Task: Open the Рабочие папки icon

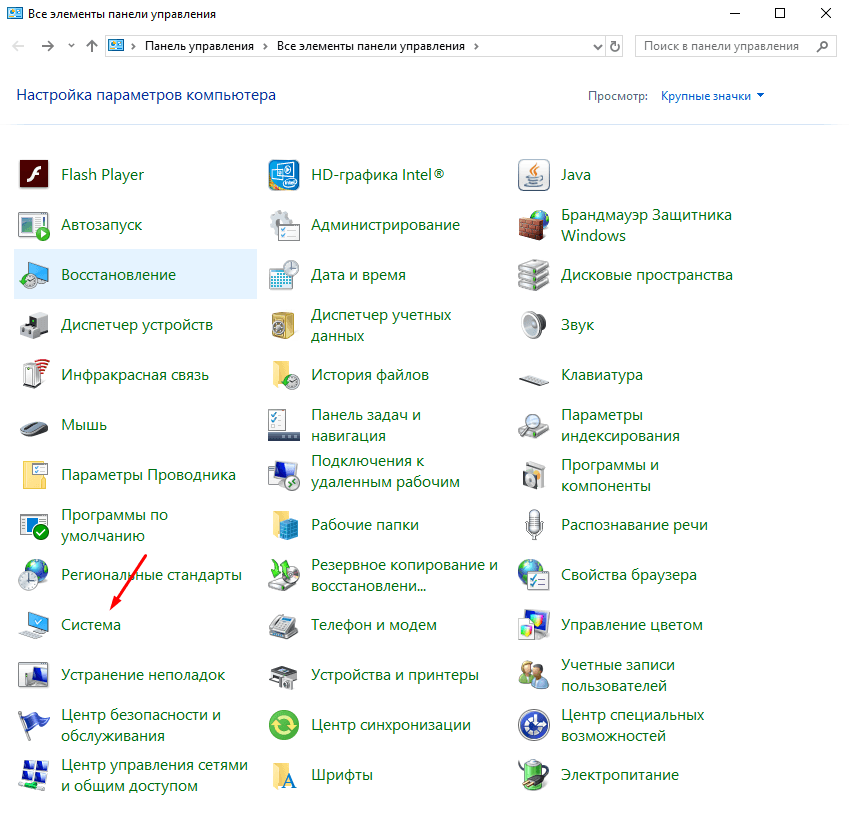Action: 284,525
